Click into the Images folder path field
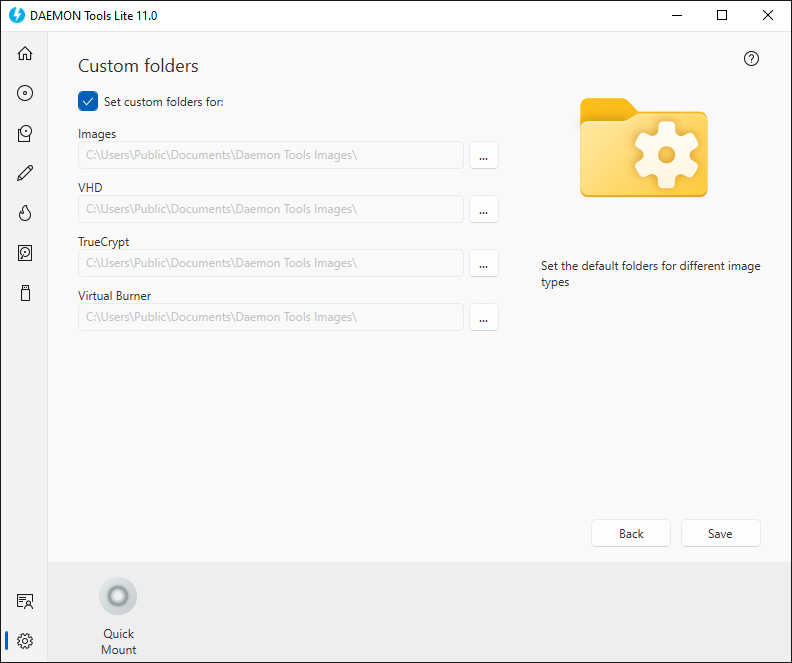Screen dimensions: 792x663 tap(271, 155)
